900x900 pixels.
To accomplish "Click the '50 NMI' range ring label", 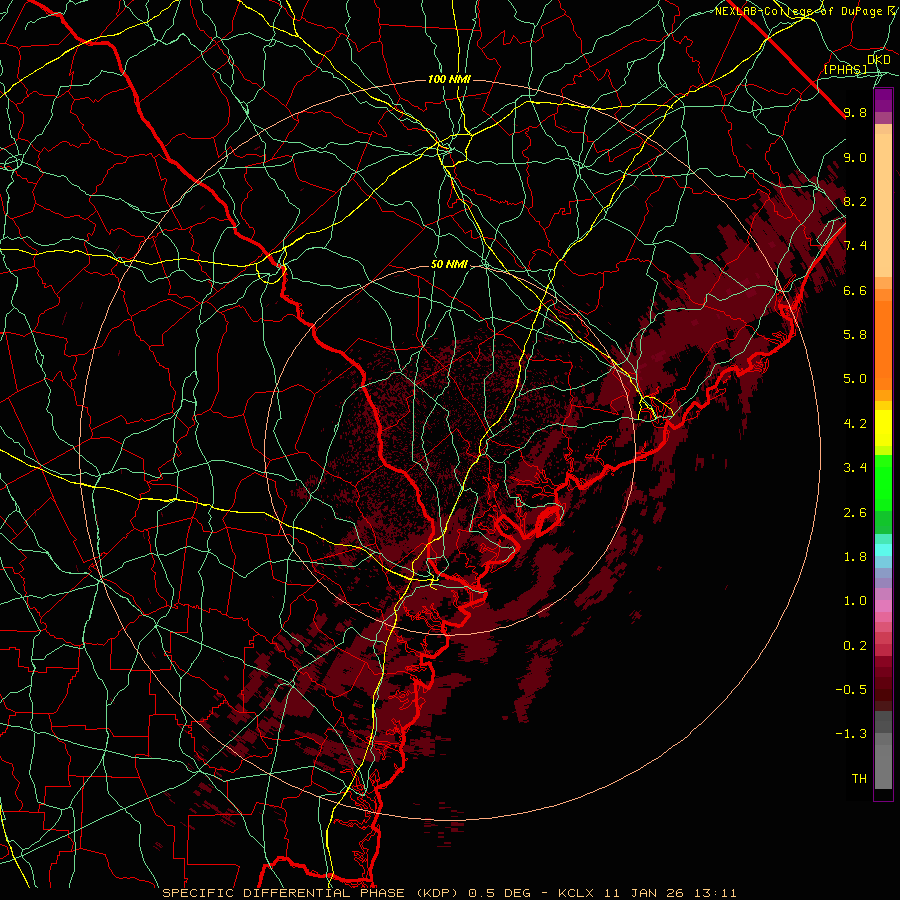I will (449, 264).
